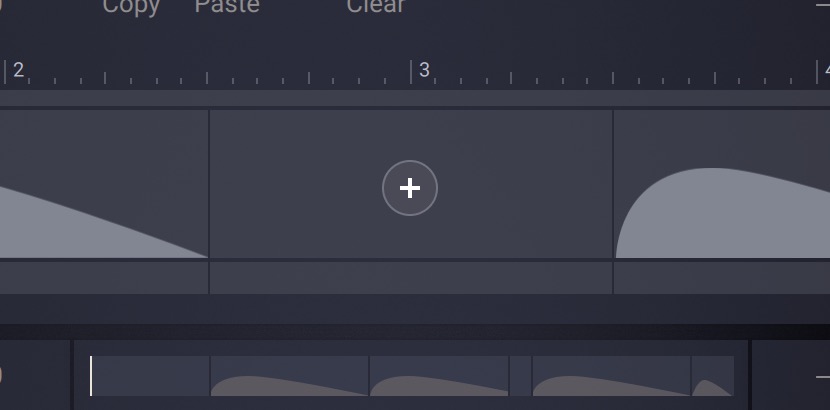Select the first empty block in the overview
The image size is (830, 410).
click(150, 376)
